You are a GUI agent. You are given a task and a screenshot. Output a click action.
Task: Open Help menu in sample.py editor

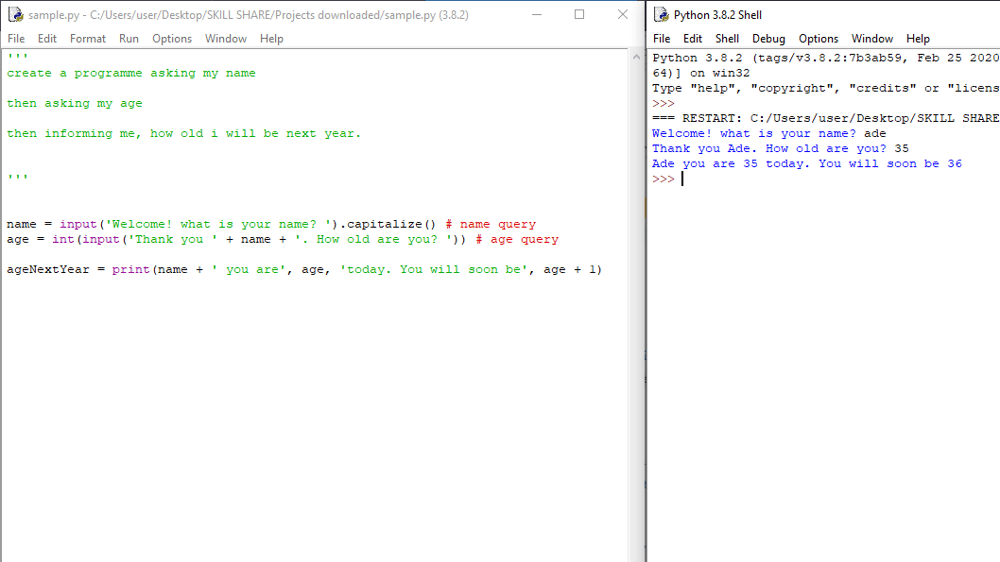(271, 39)
